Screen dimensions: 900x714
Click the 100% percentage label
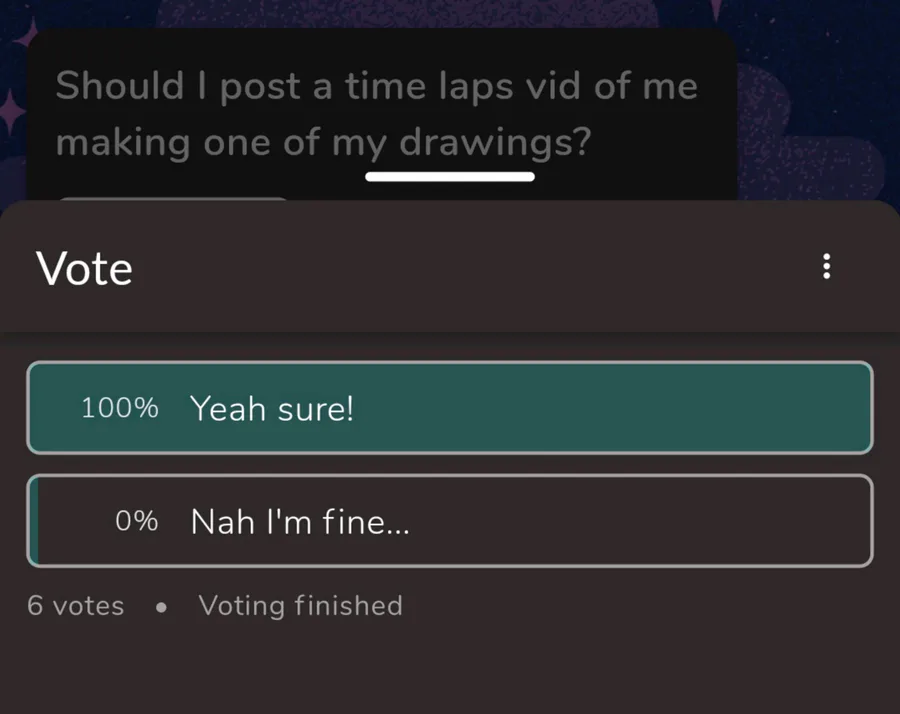[x=119, y=408]
